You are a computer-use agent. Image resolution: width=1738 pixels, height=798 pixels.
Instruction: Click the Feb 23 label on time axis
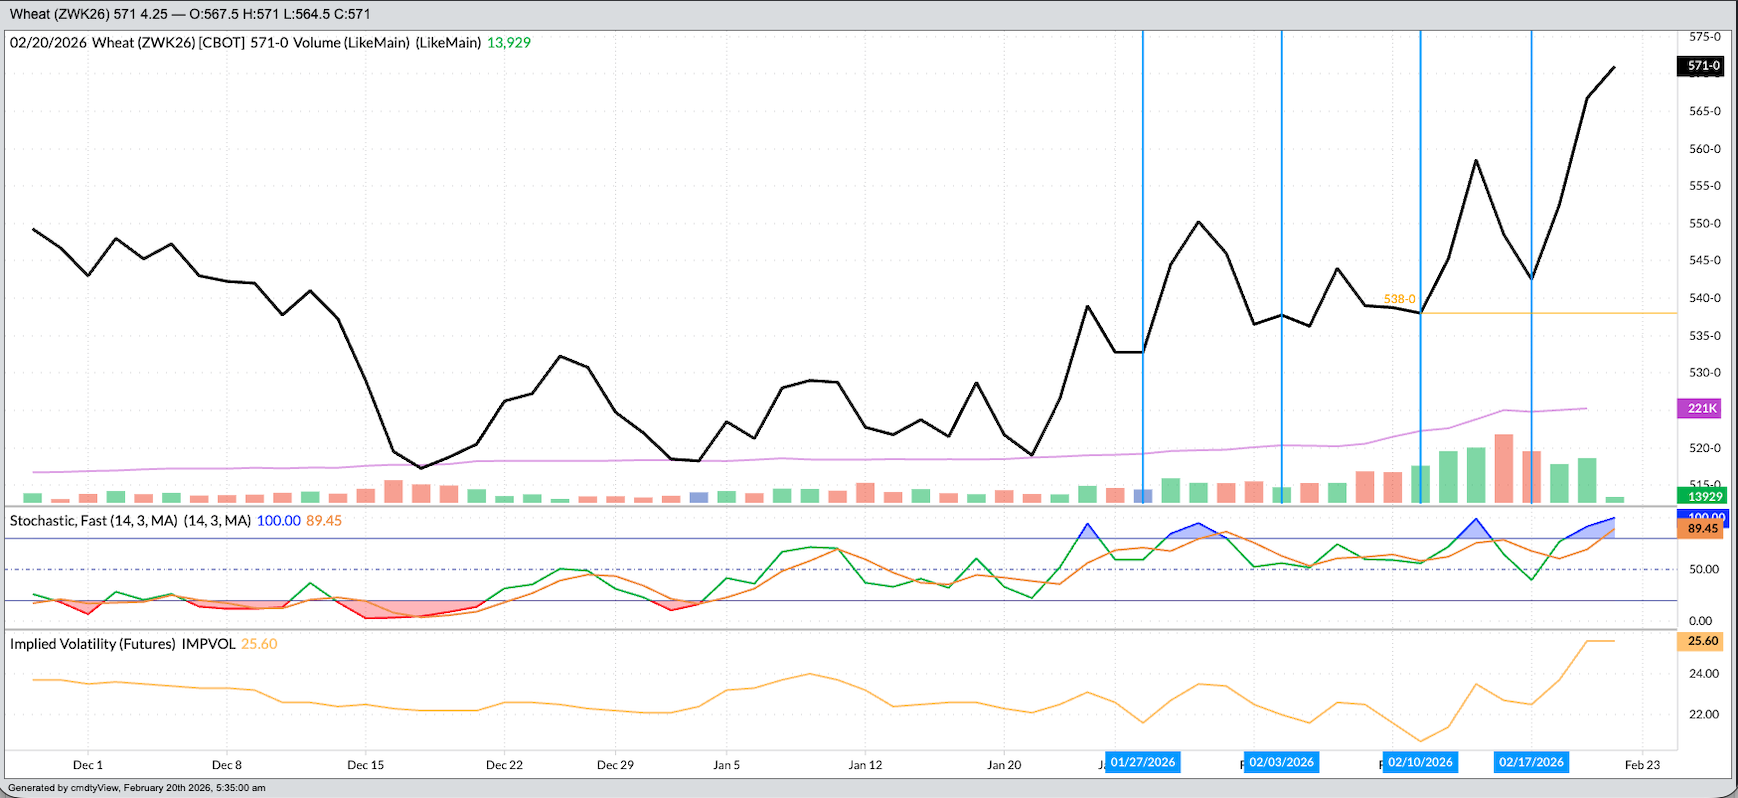click(1642, 765)
